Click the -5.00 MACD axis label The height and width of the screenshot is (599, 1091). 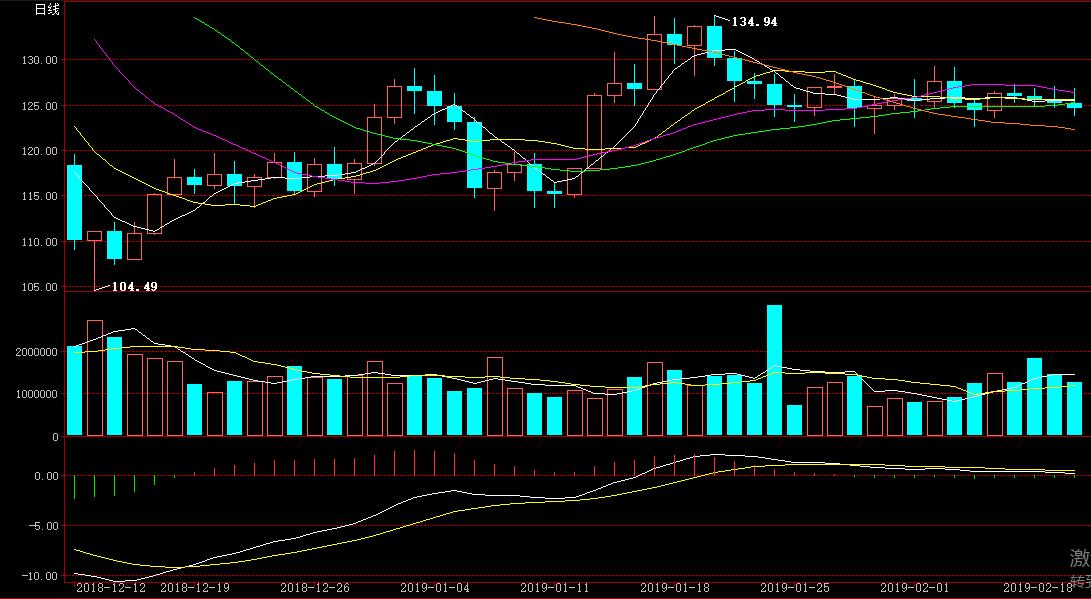pos(42,526)
